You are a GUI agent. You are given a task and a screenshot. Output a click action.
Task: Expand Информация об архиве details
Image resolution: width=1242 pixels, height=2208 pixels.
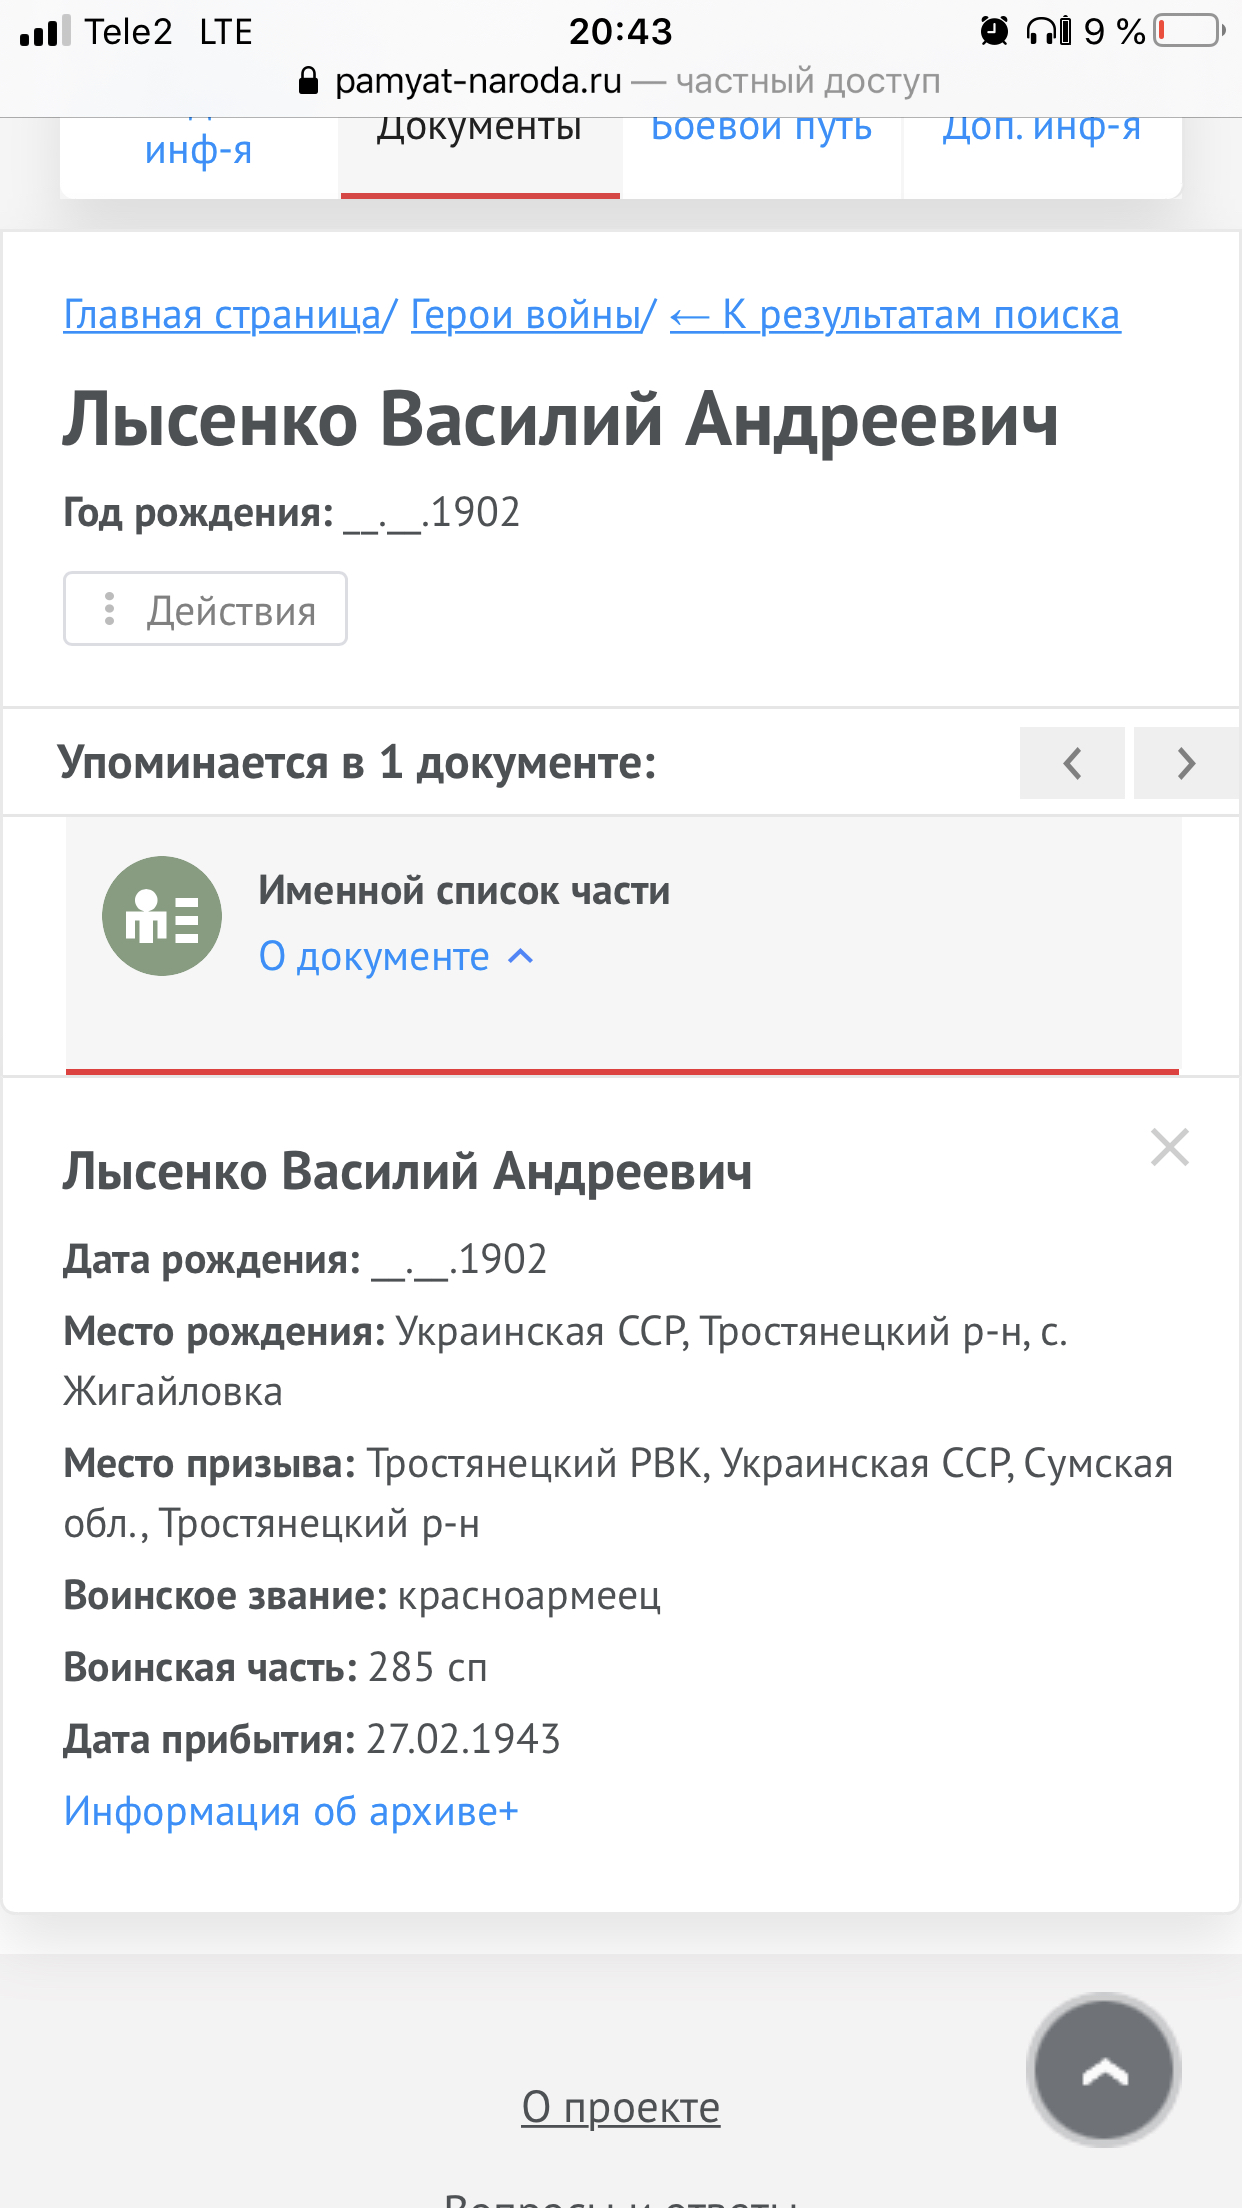point(291,1811)
